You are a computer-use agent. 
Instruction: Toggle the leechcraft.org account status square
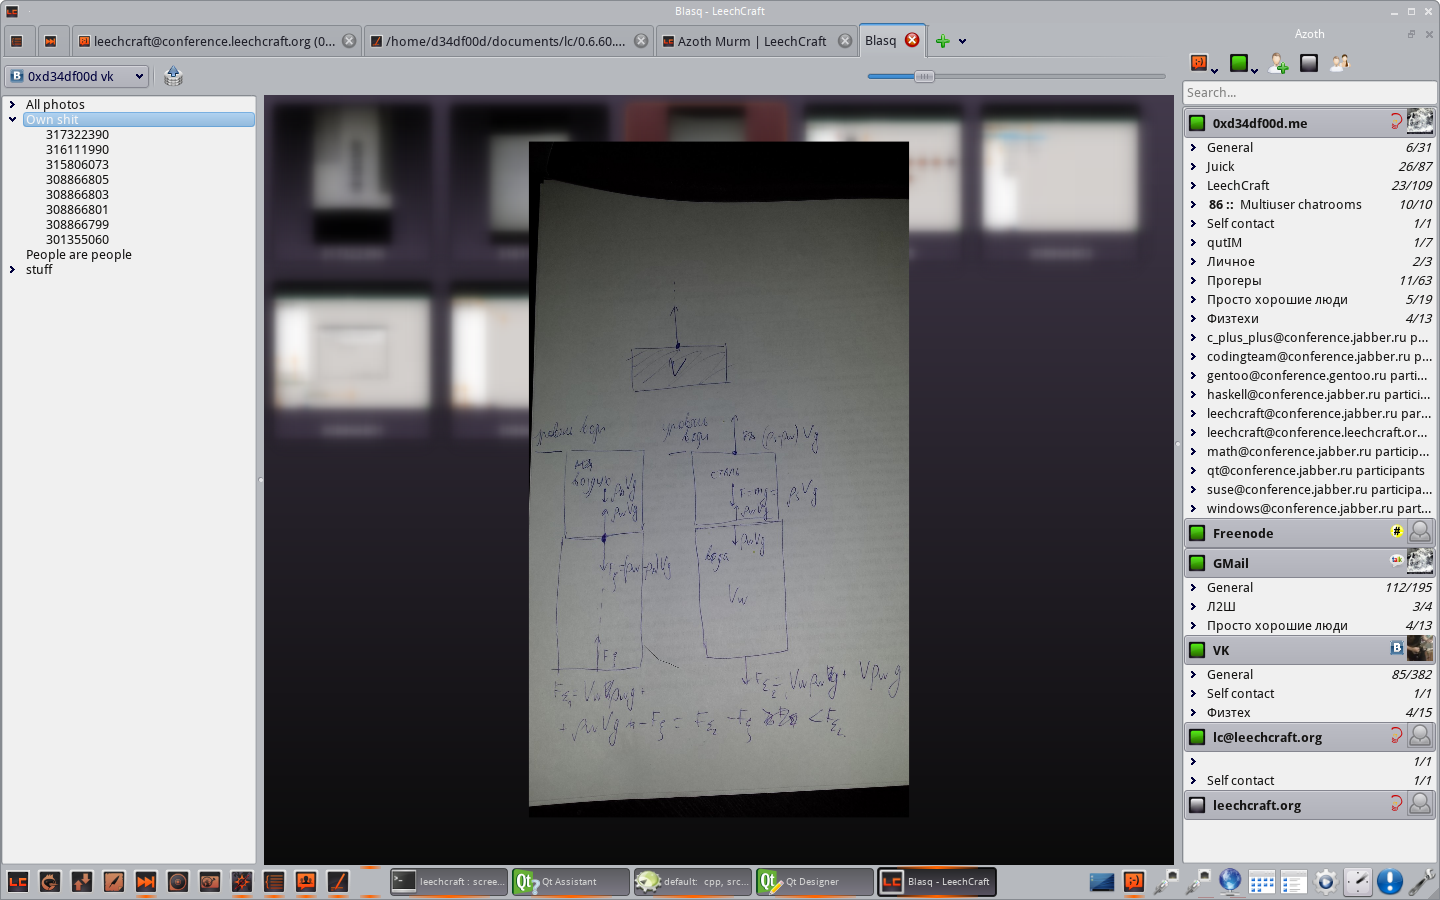(1197, 805)
